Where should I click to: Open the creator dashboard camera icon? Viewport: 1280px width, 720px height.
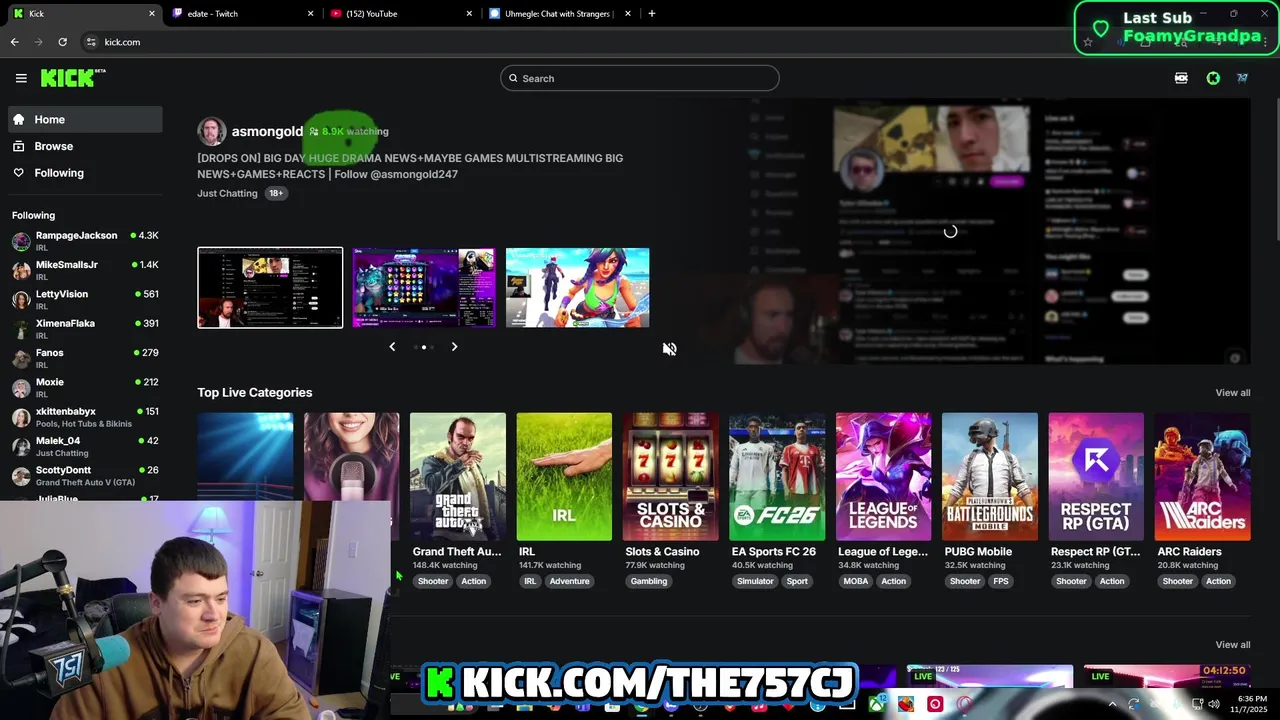click(1181, 78)
